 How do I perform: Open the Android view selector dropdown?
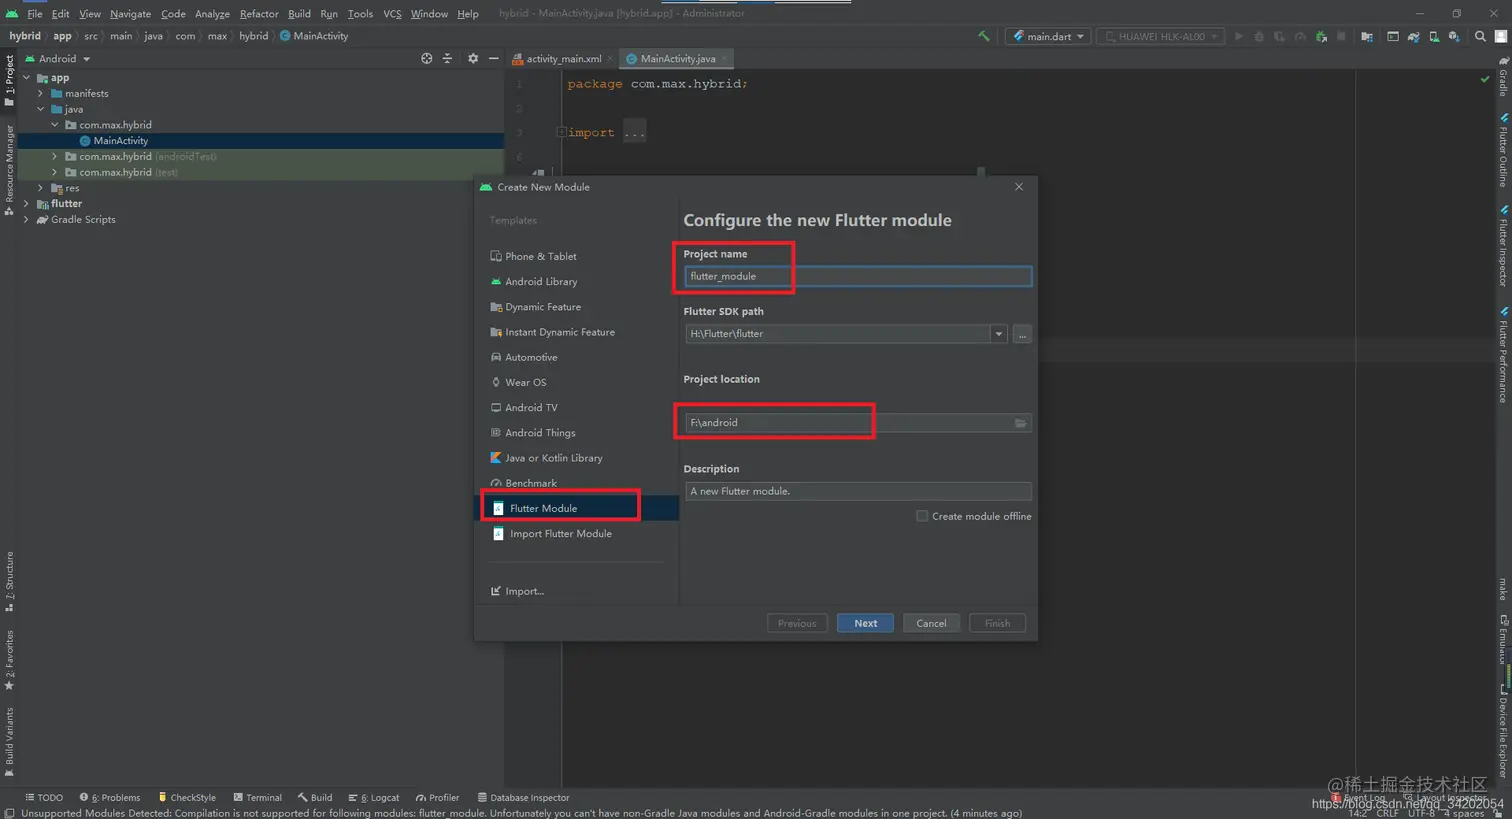58,59
